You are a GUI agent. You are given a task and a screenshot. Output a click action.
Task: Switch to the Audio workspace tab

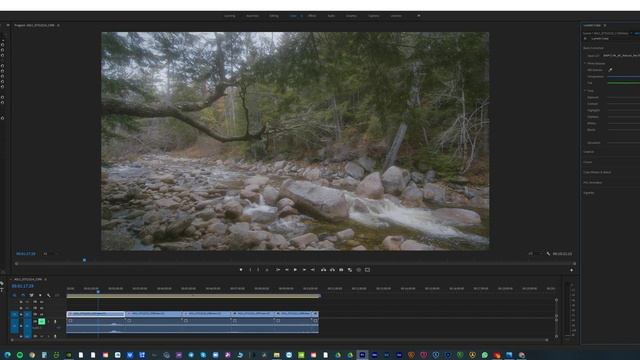[331, 16]
